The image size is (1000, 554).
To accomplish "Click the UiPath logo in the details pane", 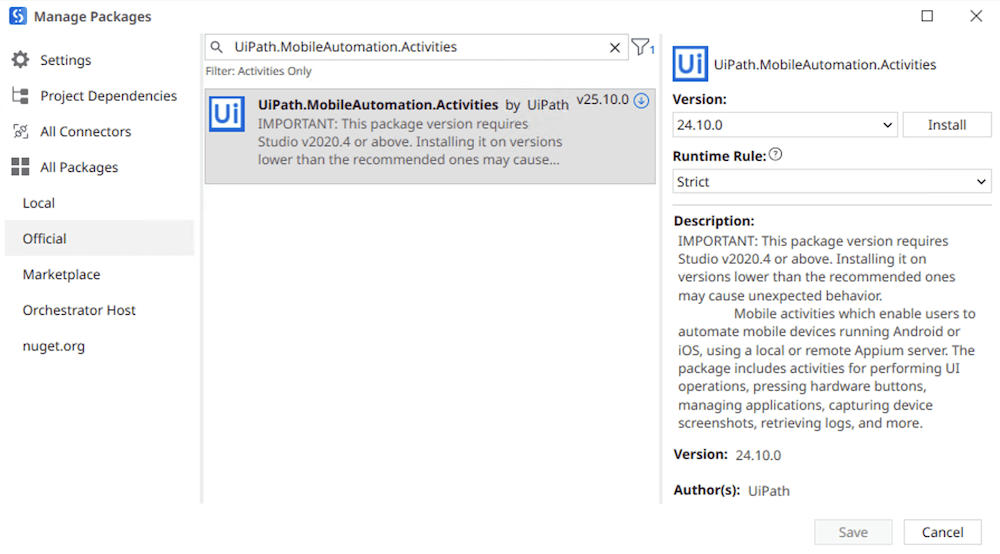I will pyautogui.click(x=690, y=64).
